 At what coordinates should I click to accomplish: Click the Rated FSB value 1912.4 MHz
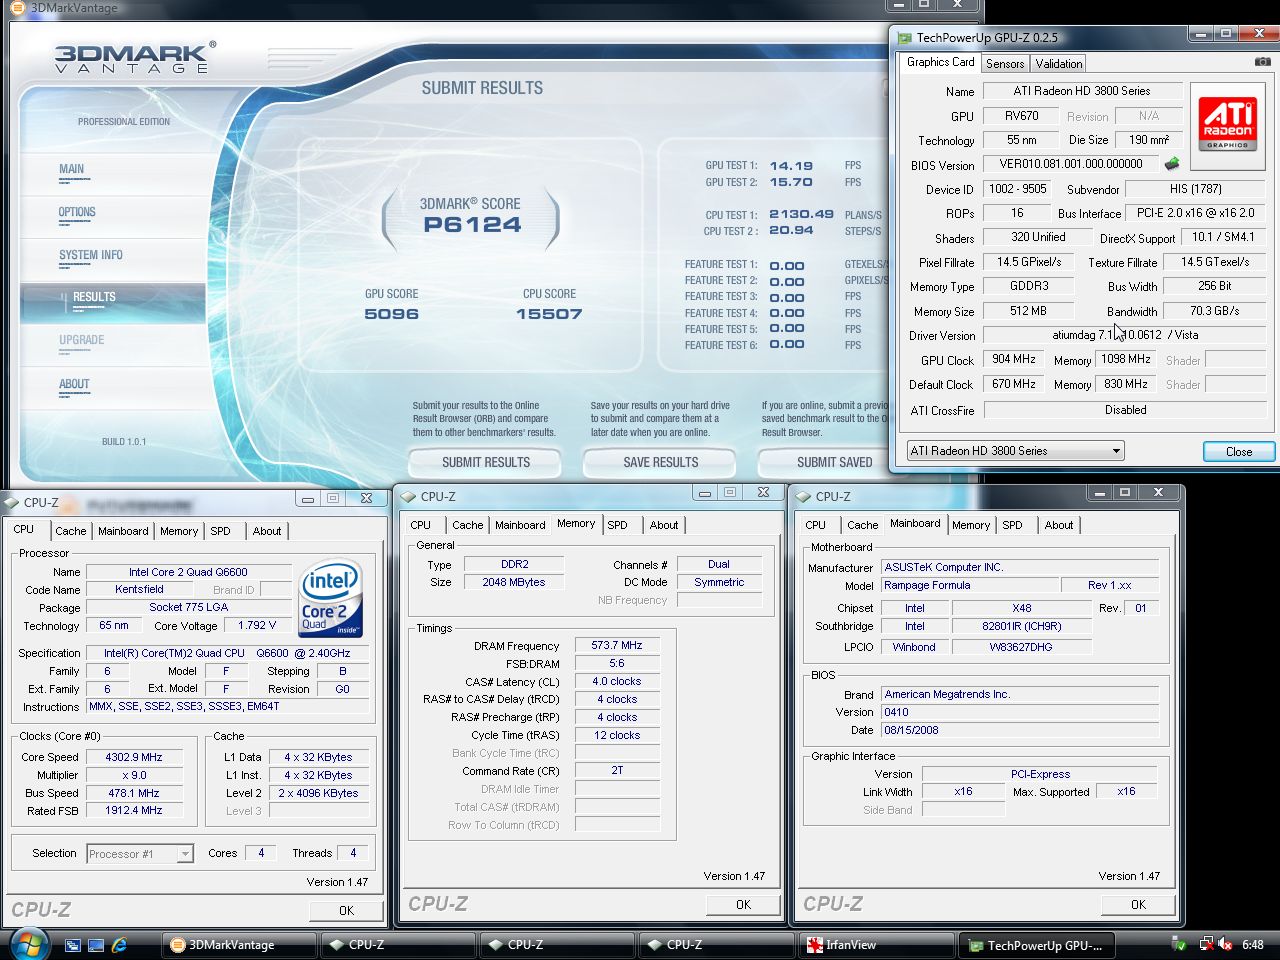coord(134,811)
